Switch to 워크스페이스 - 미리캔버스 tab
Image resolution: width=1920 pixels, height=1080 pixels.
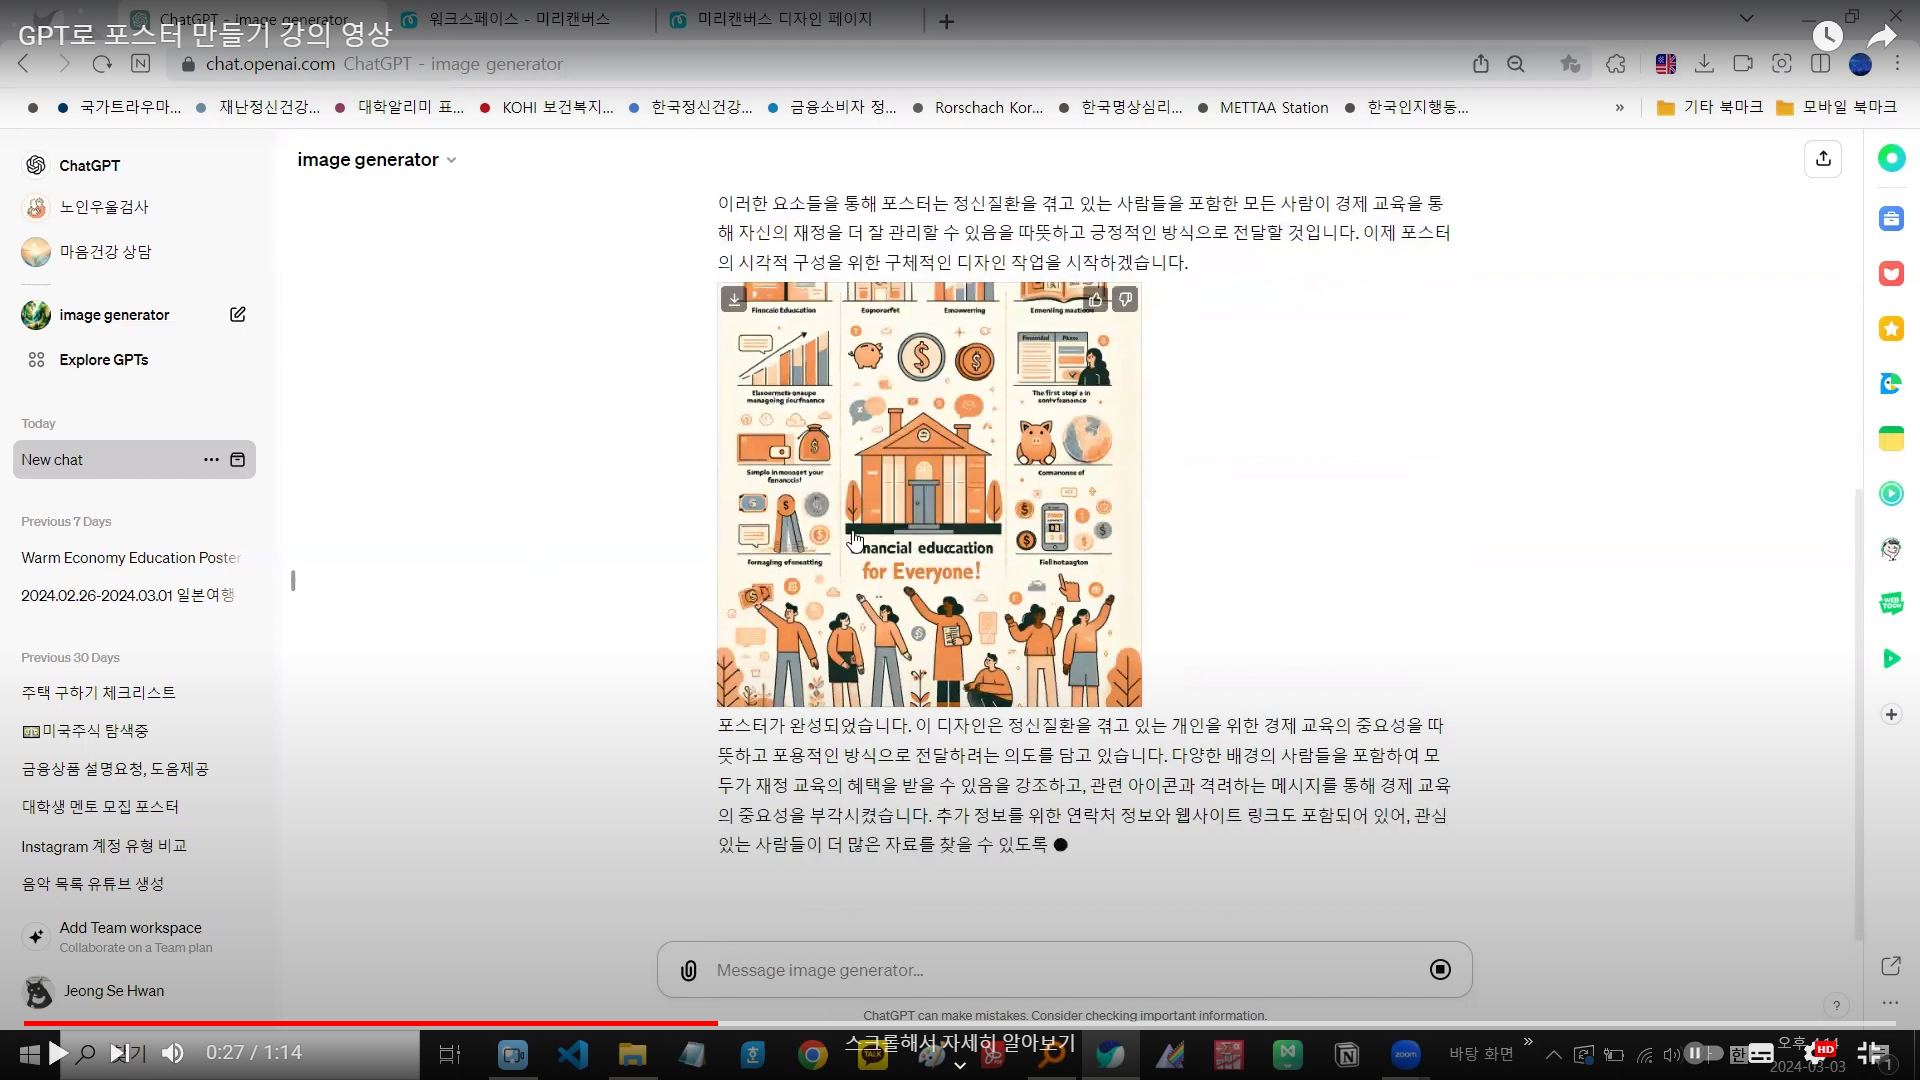click(518, 19)
